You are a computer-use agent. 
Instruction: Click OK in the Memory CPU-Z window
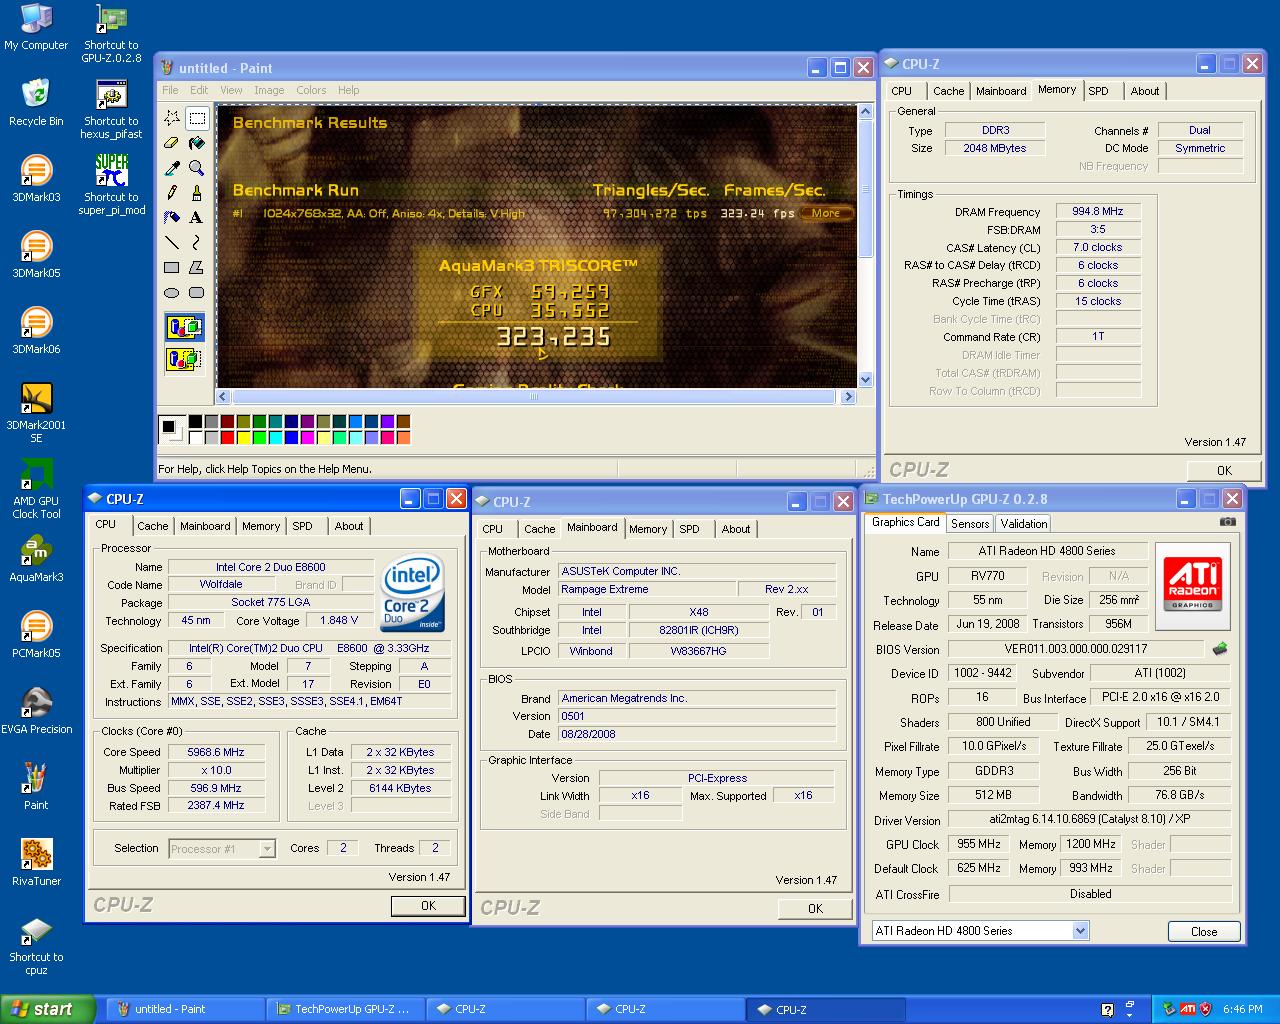tap(1224, 470)
